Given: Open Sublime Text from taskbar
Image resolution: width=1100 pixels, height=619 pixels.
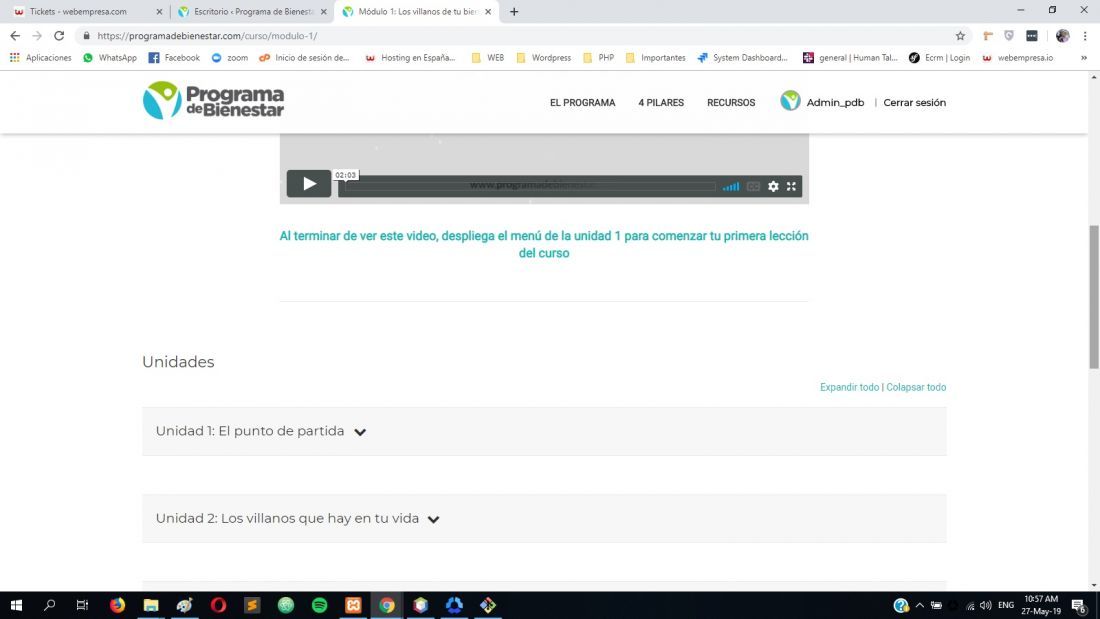Looking at the screenshot, I should (x=252, y=605).
